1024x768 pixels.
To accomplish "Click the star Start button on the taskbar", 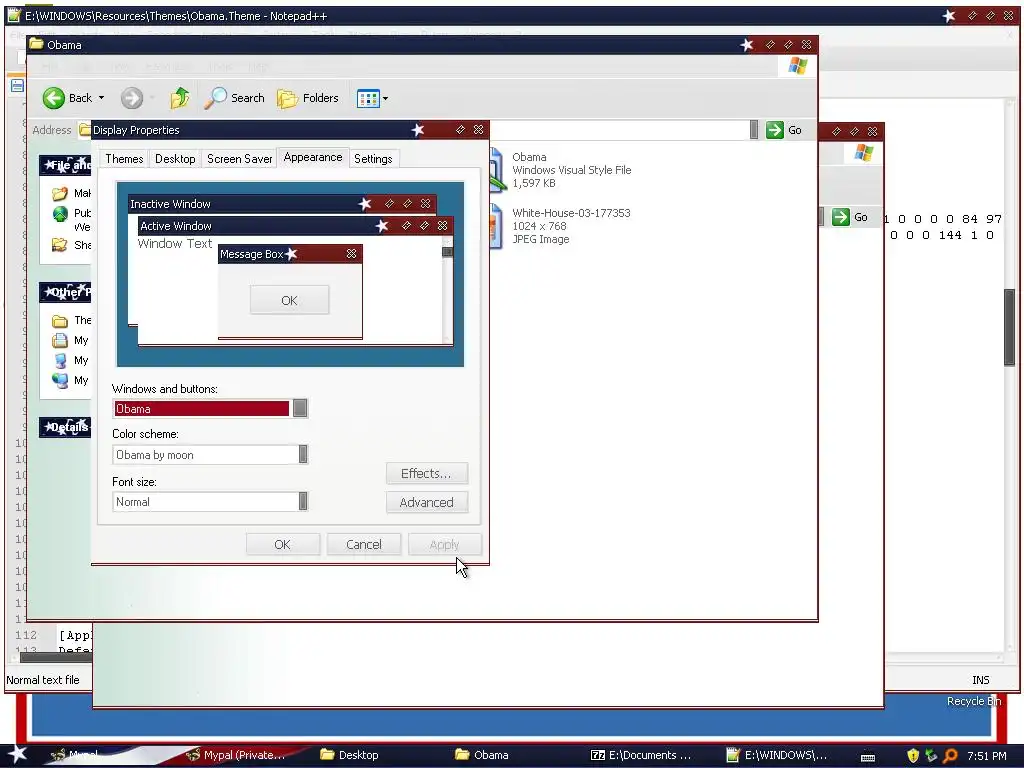I will pos(17,754).
